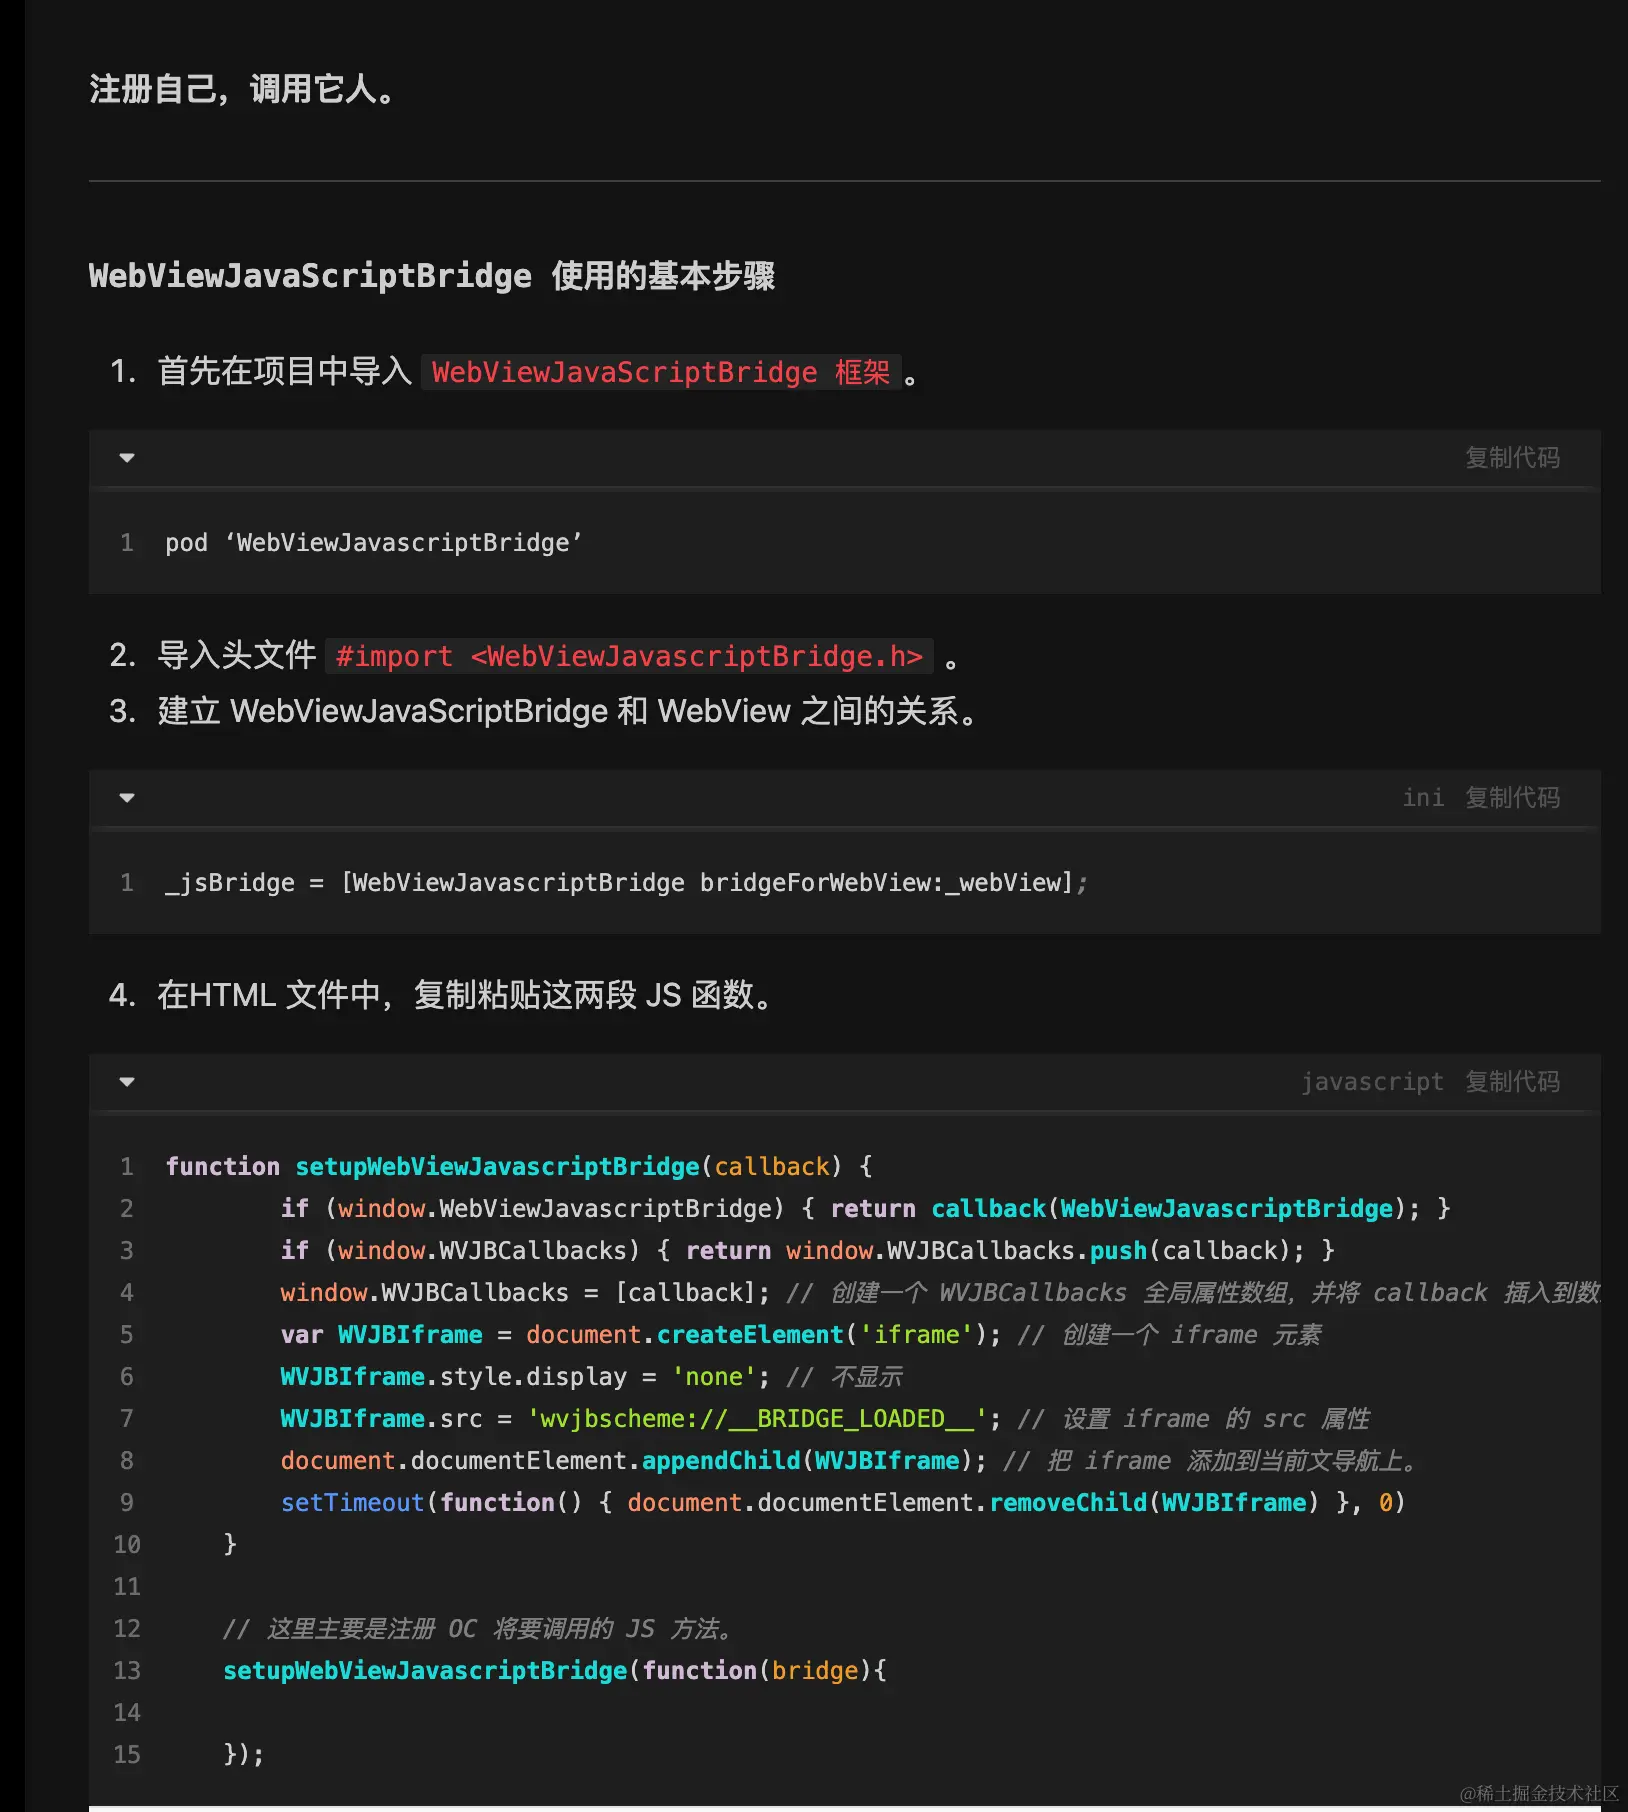Click step 4 text '在HTML 文件中，复制粘贴这两段 JS 函数。'
The image size is (1628, 1812).
[x=464, y=995]
